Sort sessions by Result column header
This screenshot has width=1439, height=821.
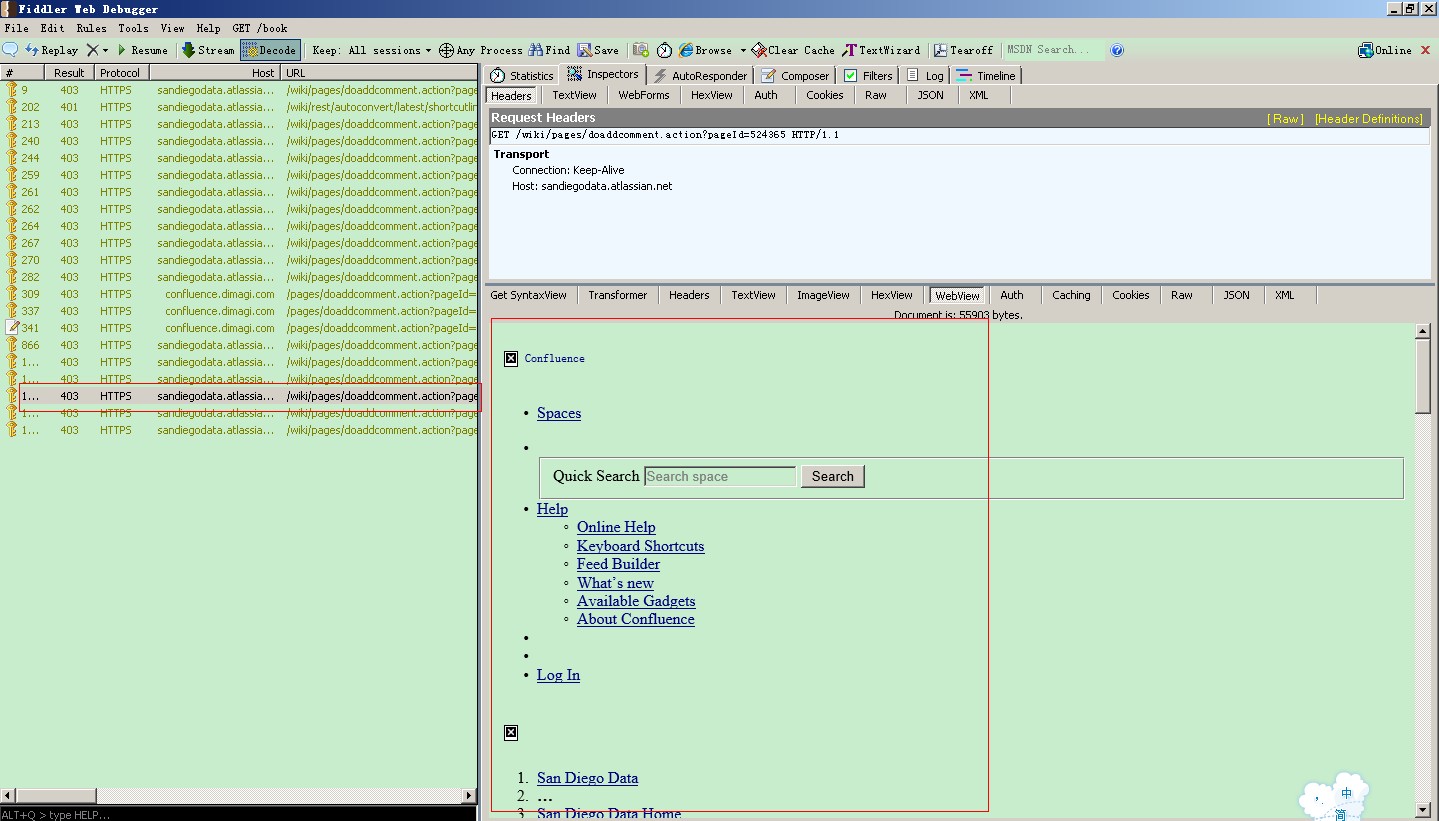69,73
